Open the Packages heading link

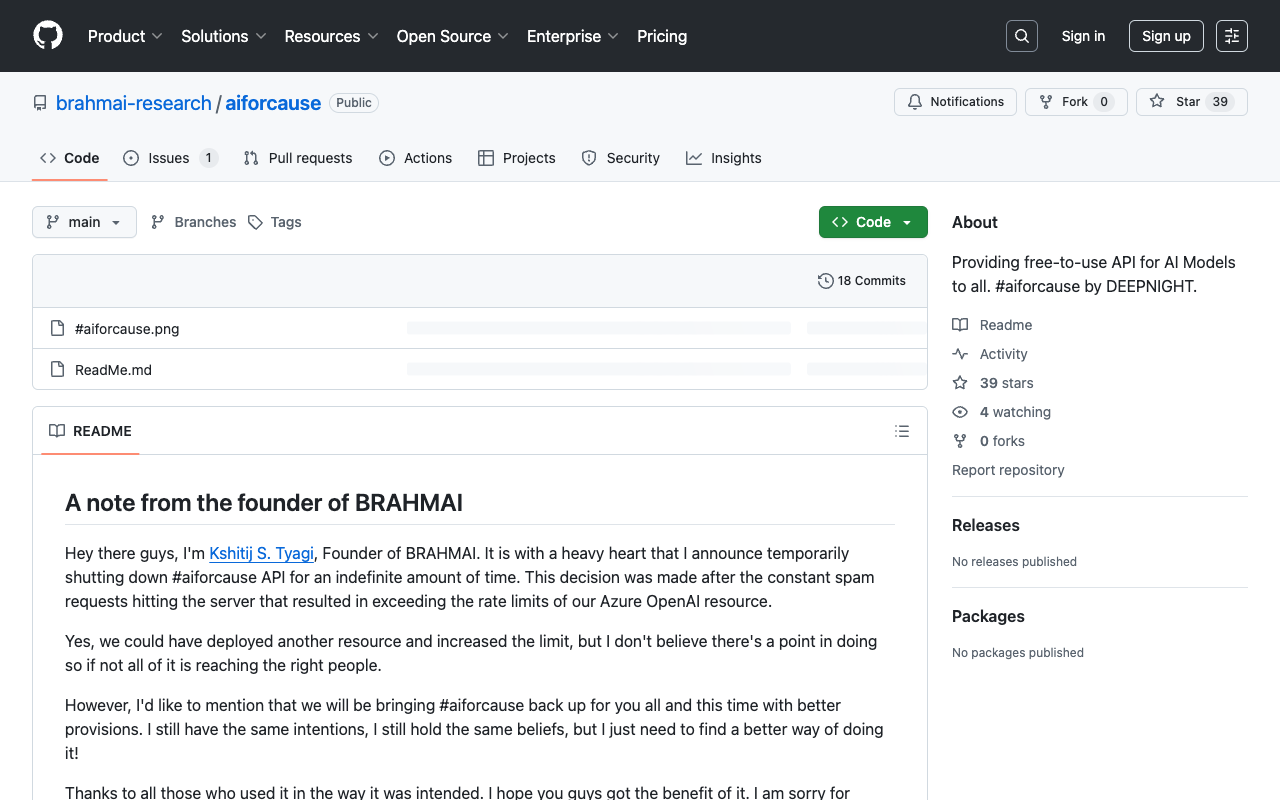[x=988, y=616]
